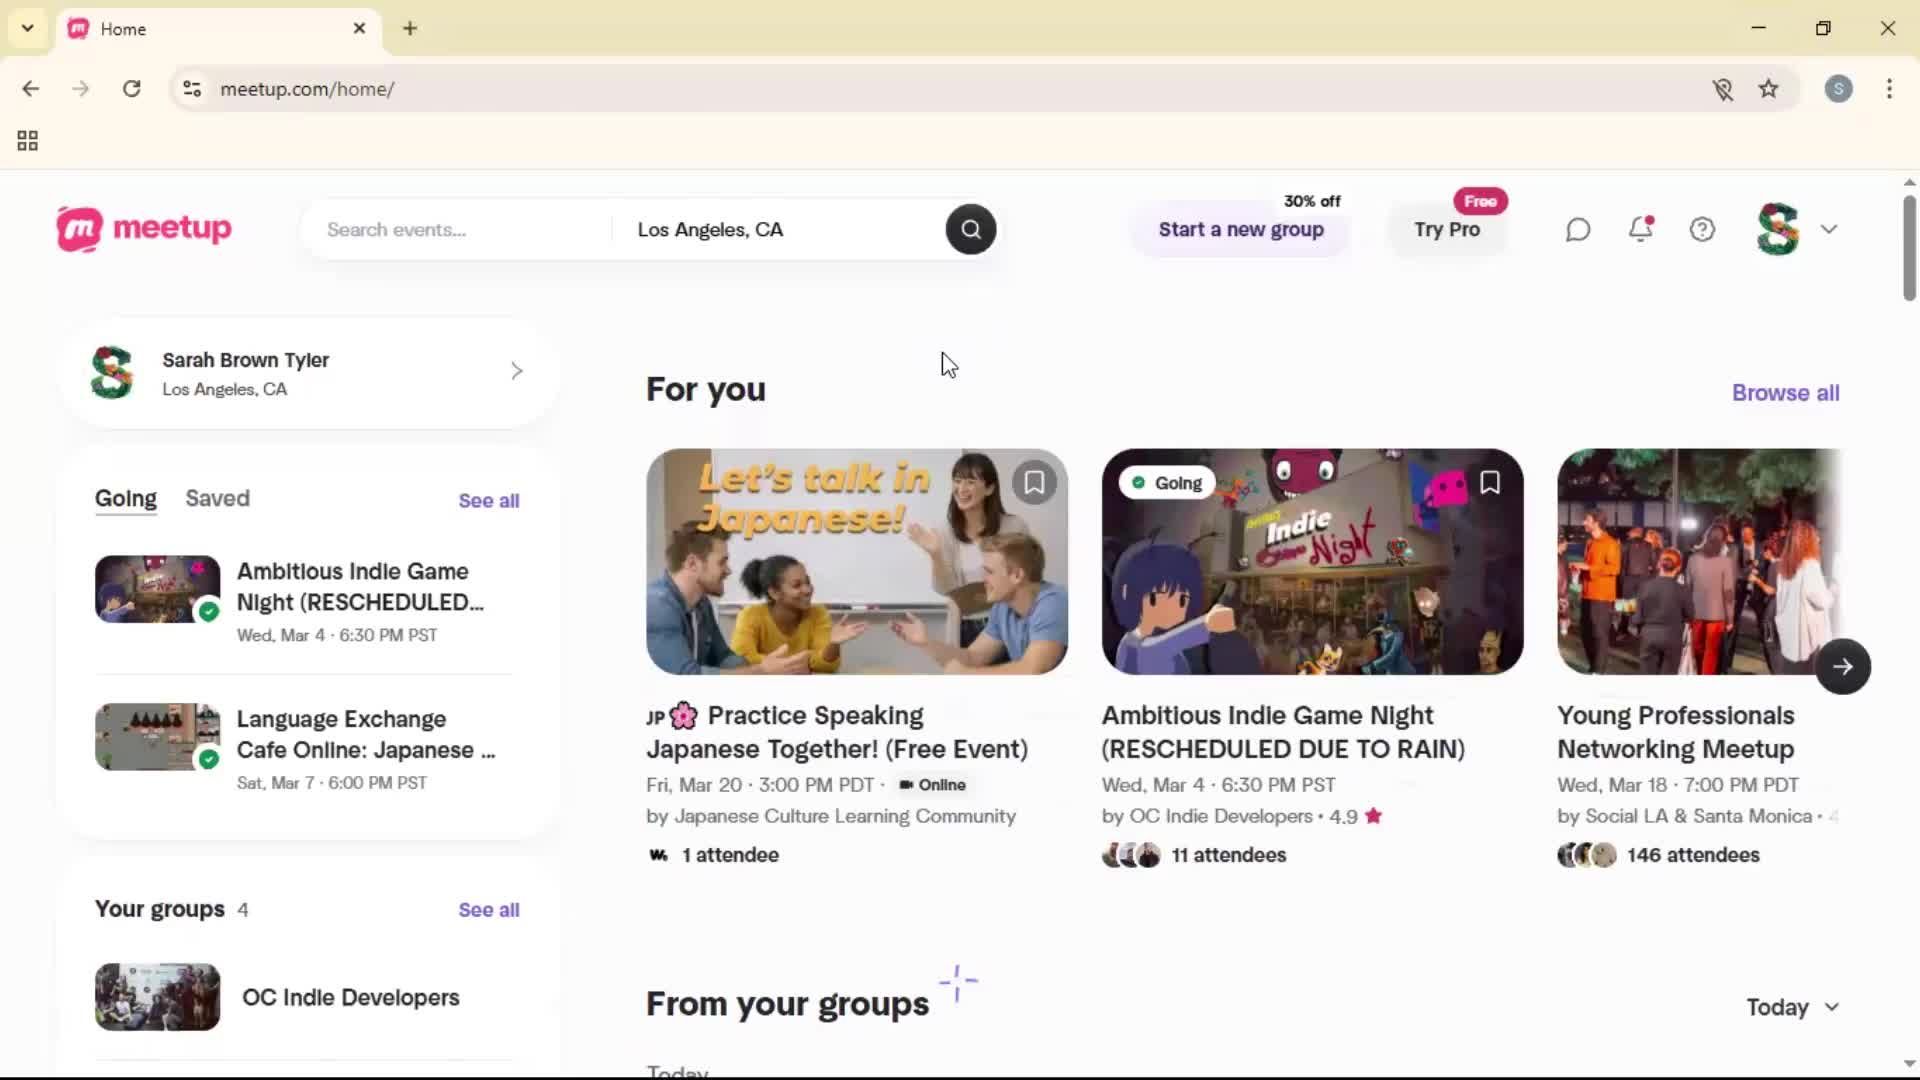
Task: Advance the carousel with the right arrow
Action: (1842, 666)
